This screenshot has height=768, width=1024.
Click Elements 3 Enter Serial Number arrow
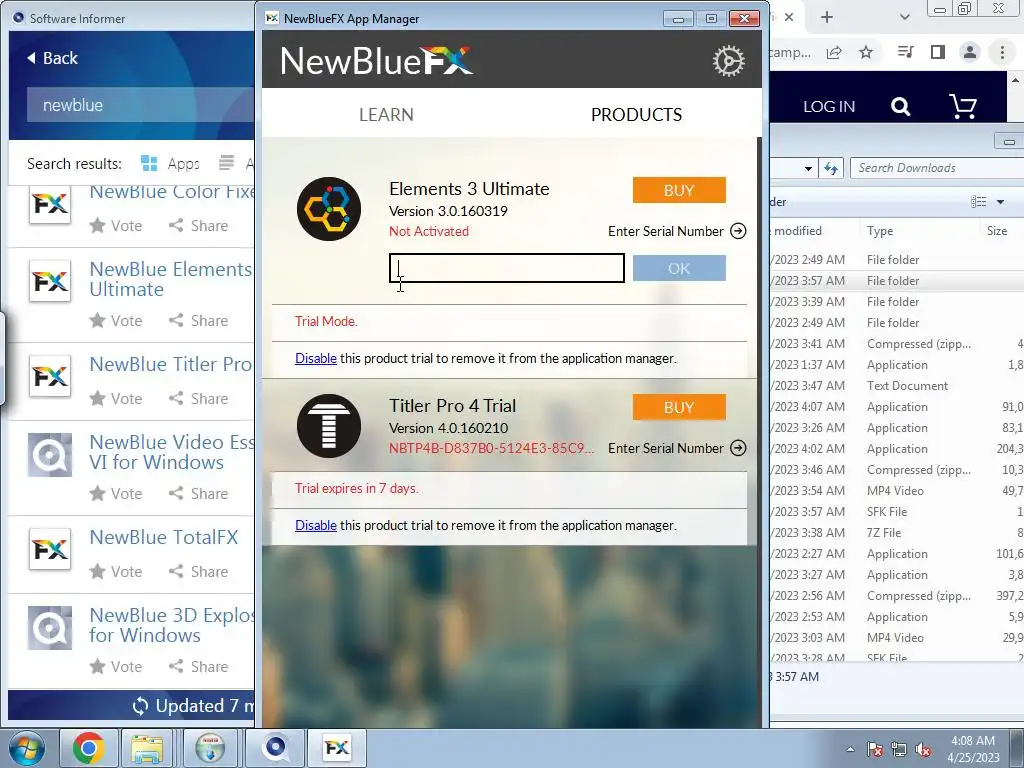pos(738,231)
